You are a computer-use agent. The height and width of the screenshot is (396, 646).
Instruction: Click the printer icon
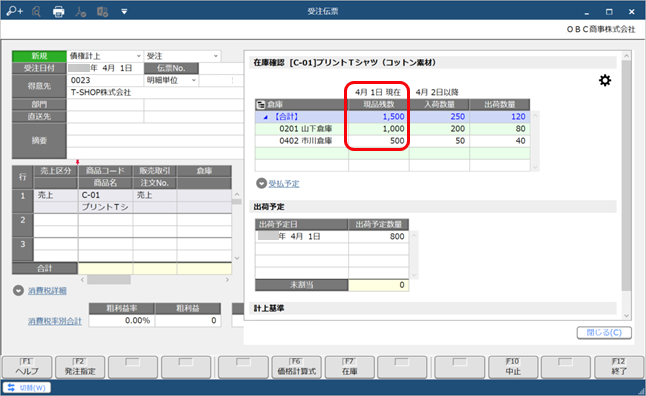(59, 12)
